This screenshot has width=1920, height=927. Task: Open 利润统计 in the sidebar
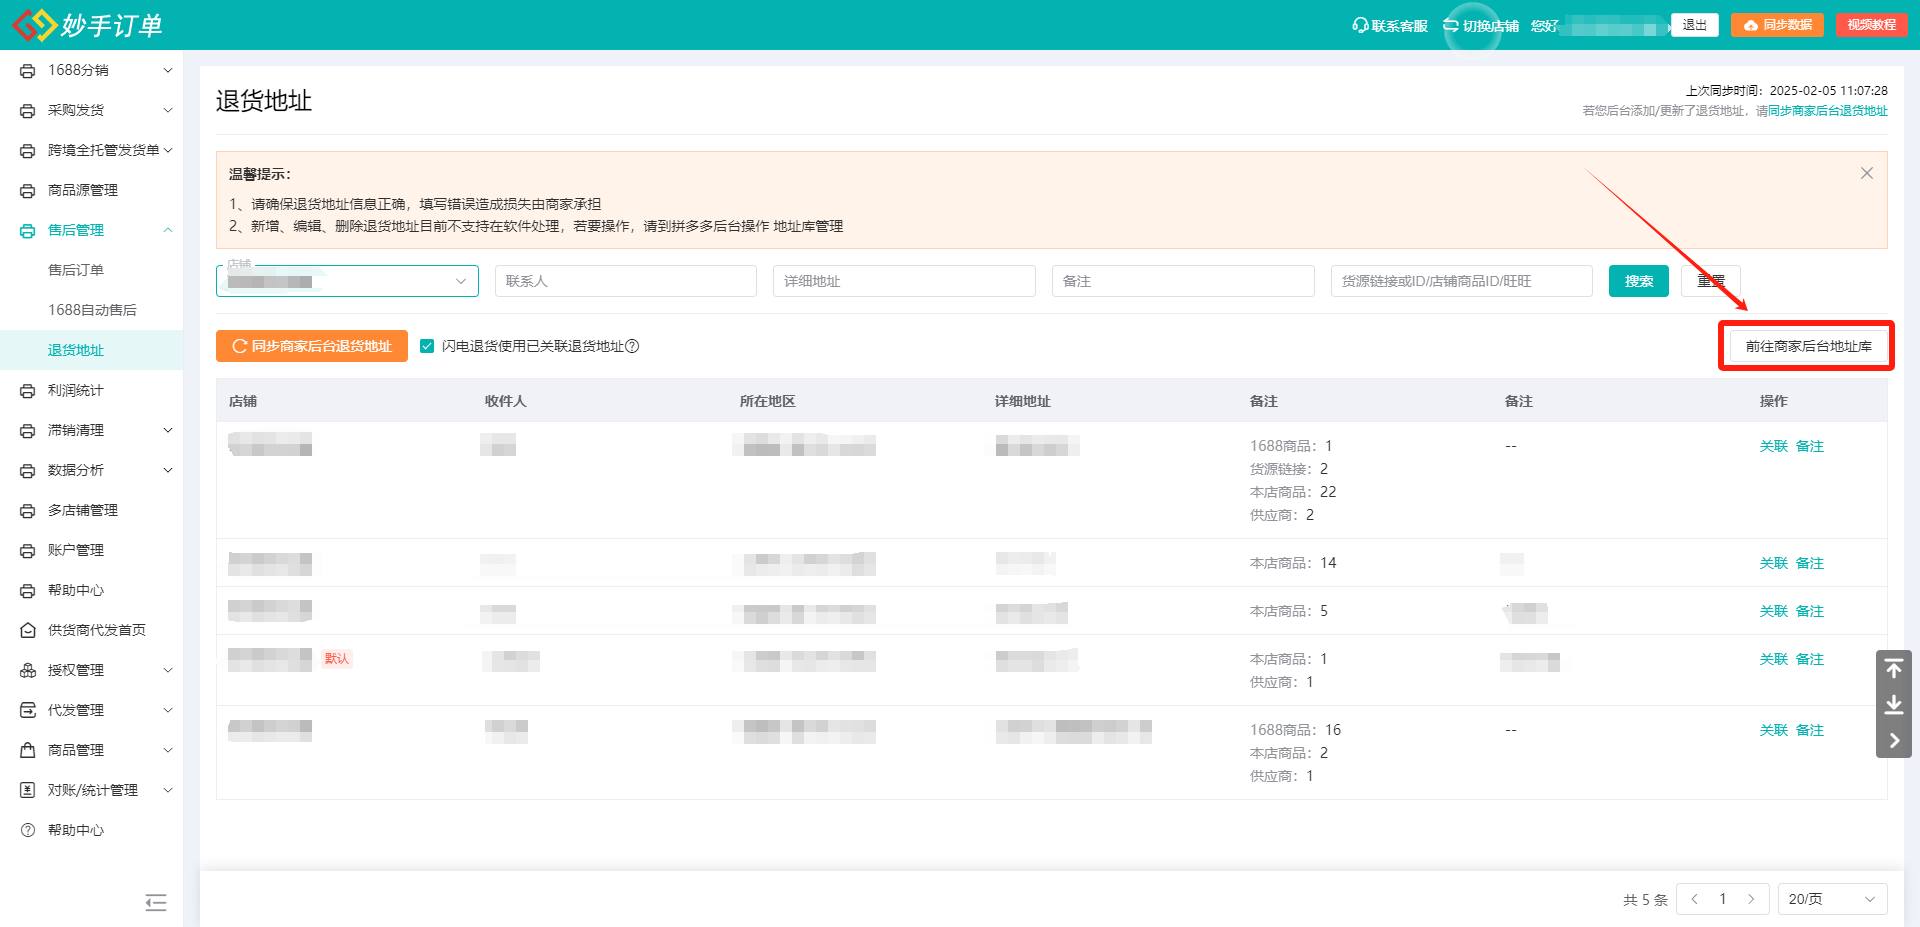tap(76, 390)
